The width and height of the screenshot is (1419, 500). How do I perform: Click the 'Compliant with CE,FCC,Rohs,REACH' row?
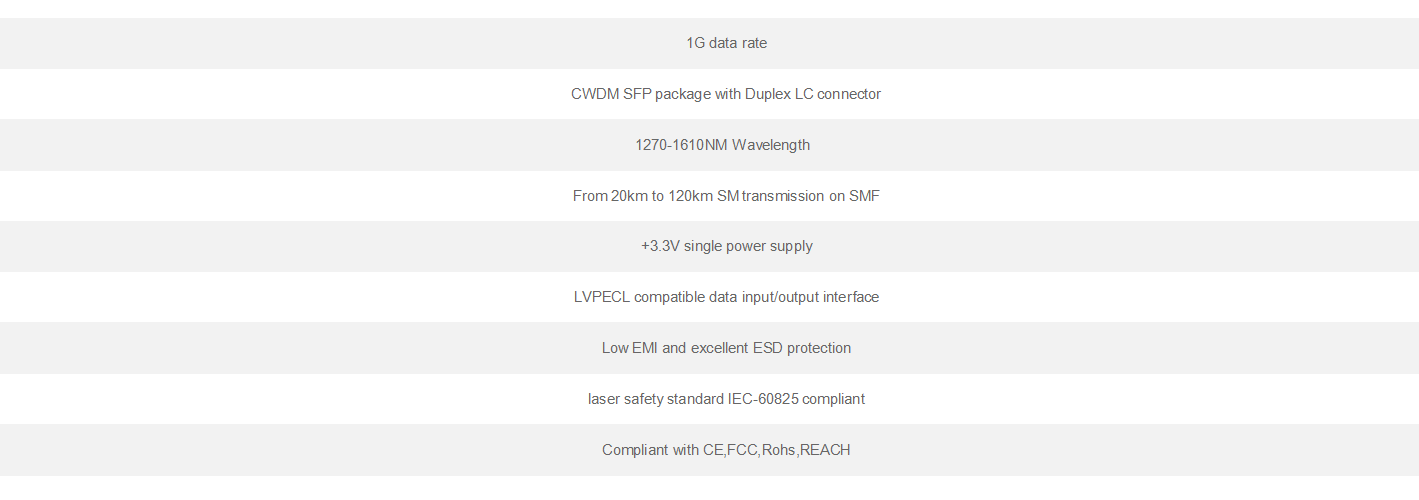click(726, 450)
